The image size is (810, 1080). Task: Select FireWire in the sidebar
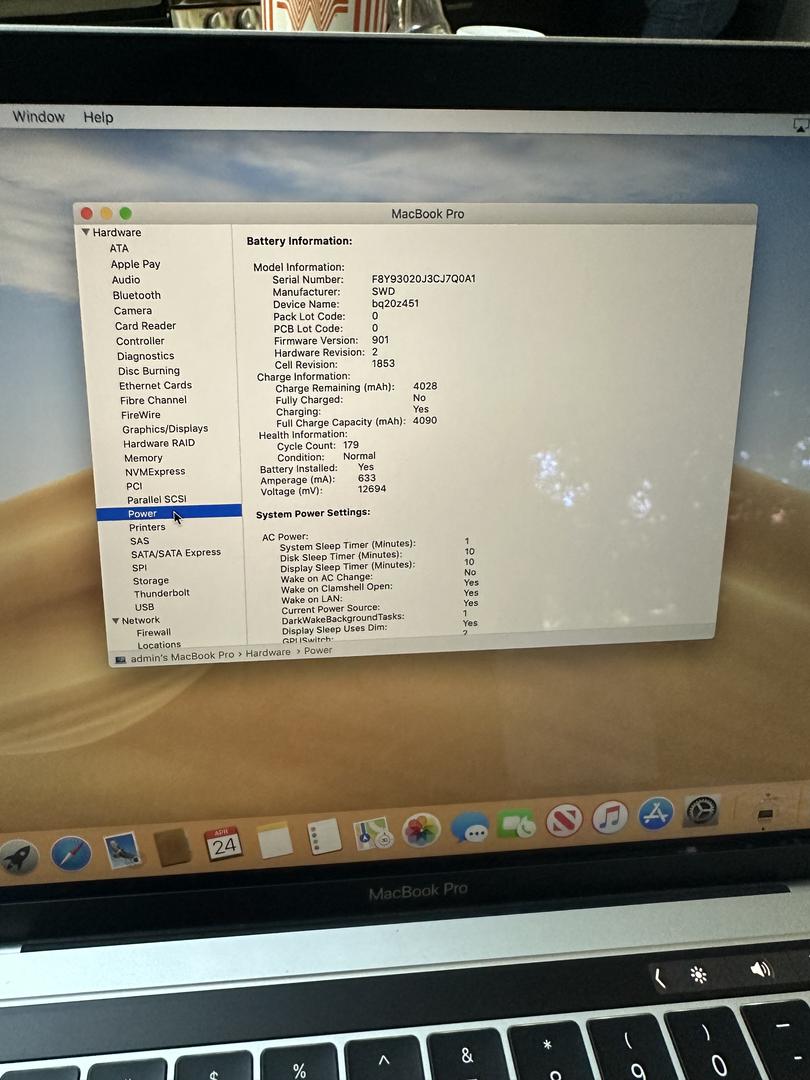tap(141, 415)
